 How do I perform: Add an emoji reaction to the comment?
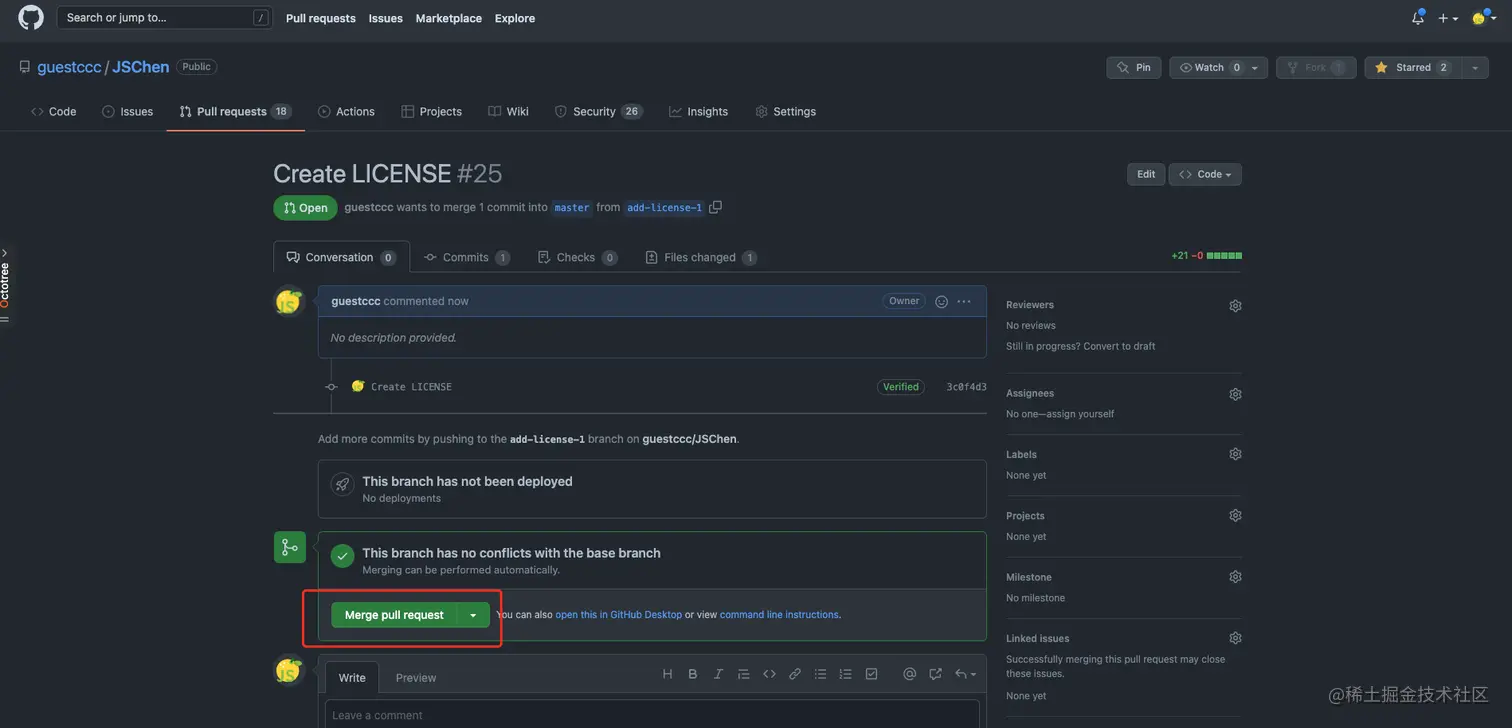click(x=941, y=301)
